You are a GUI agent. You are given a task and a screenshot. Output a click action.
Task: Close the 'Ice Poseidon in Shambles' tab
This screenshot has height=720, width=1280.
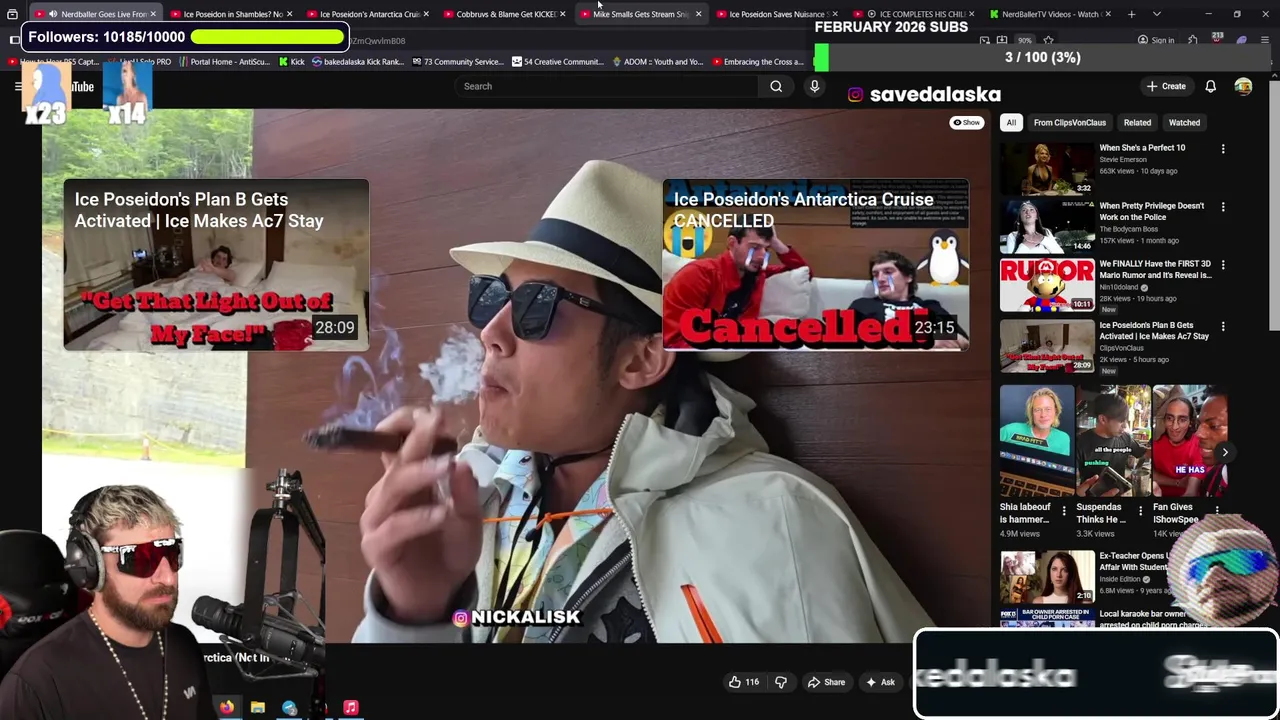pos(289,14)
